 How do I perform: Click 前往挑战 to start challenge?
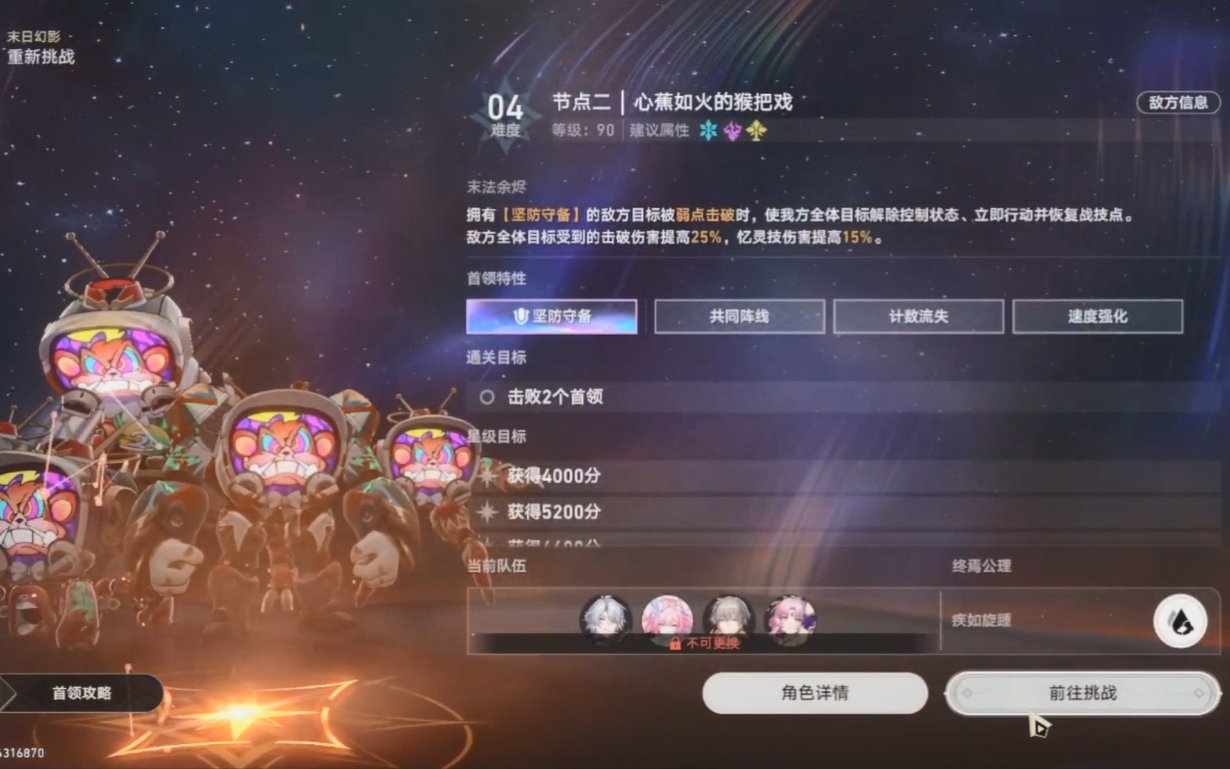(x=1083, y=693)
